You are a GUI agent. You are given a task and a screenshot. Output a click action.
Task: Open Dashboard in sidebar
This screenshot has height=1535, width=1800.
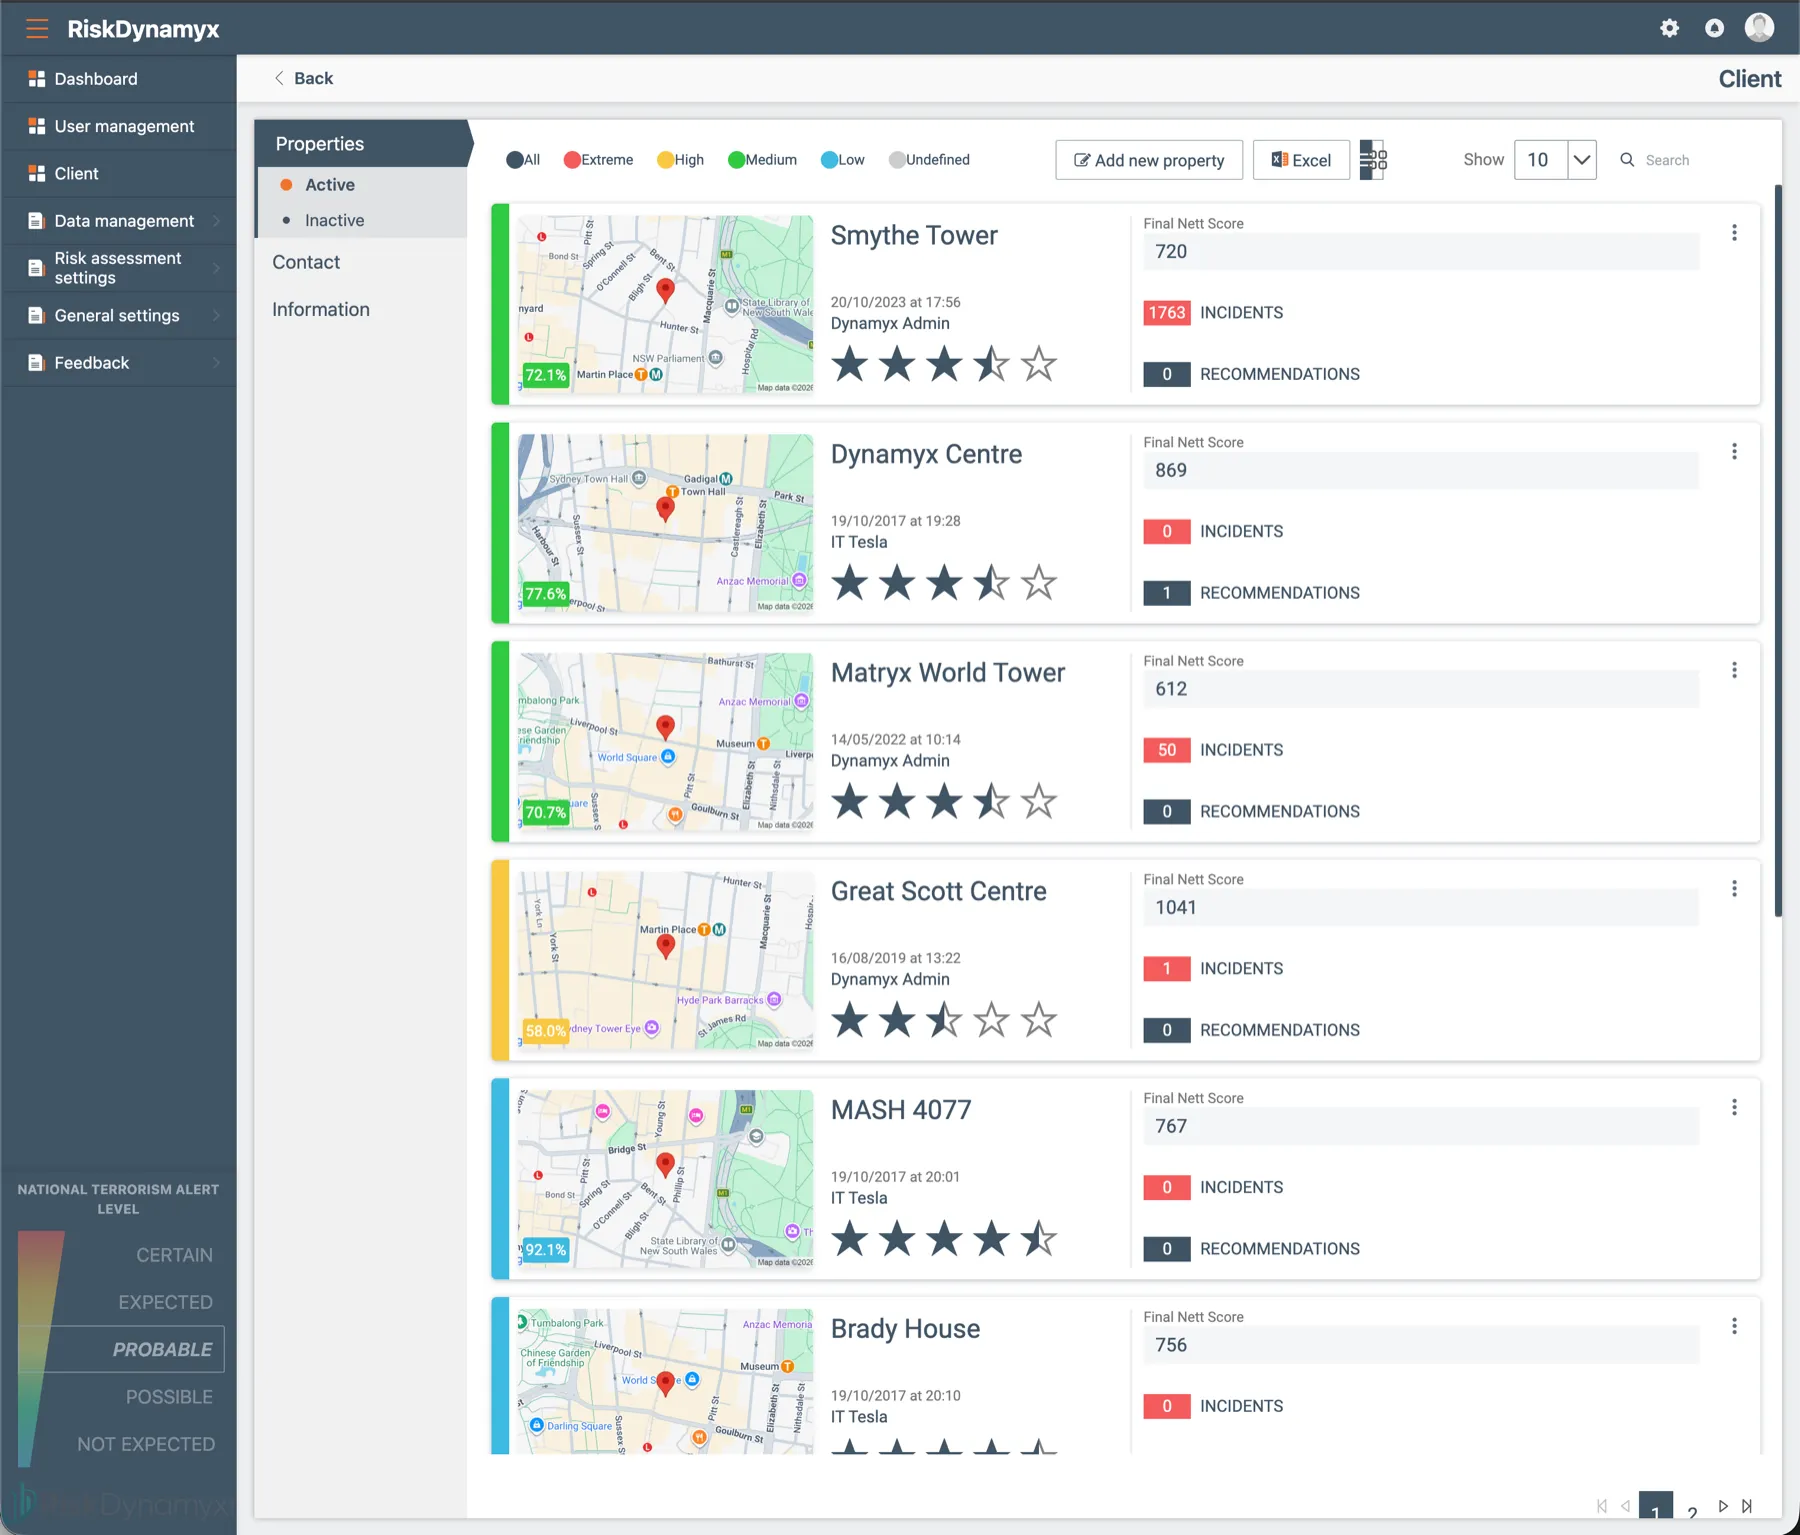[118, 79]
